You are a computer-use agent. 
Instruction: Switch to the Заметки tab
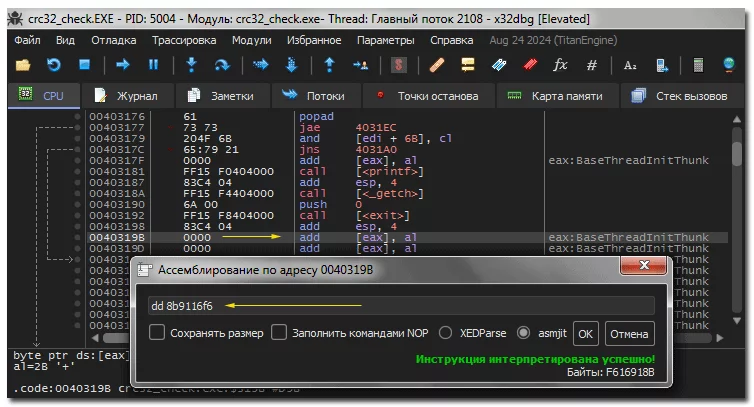tap(222, 96)
